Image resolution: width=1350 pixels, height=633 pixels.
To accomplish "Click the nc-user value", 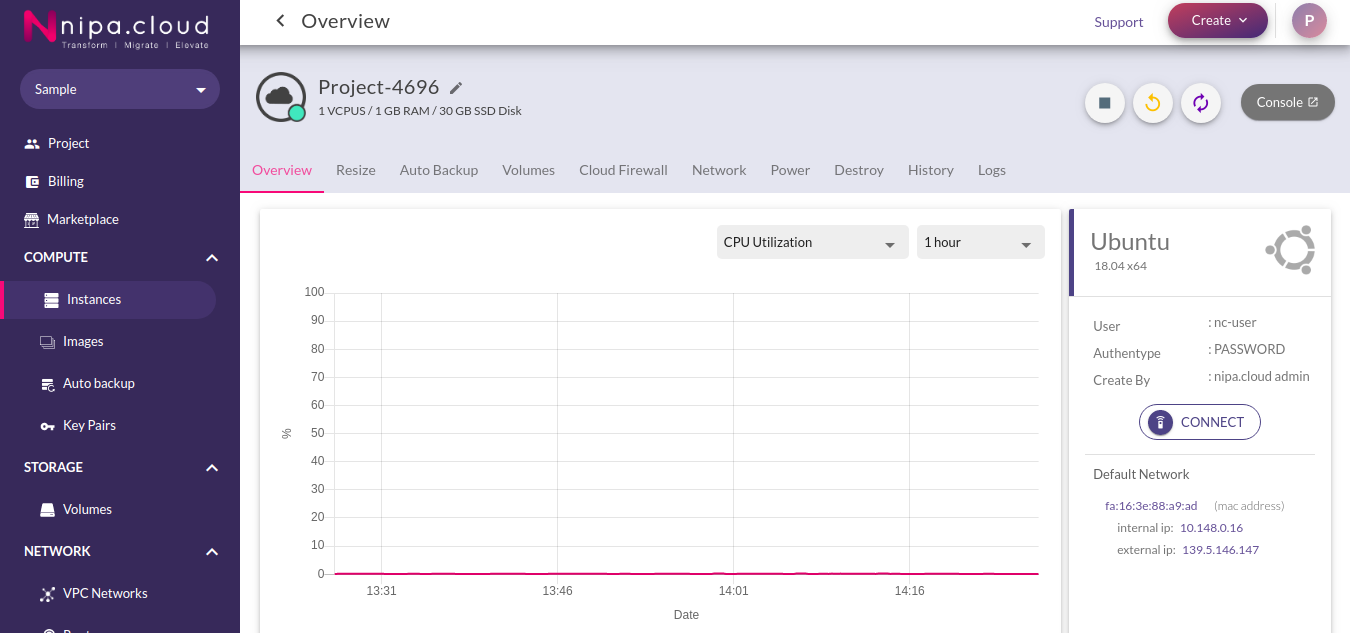I will (x=1234, y=323).
